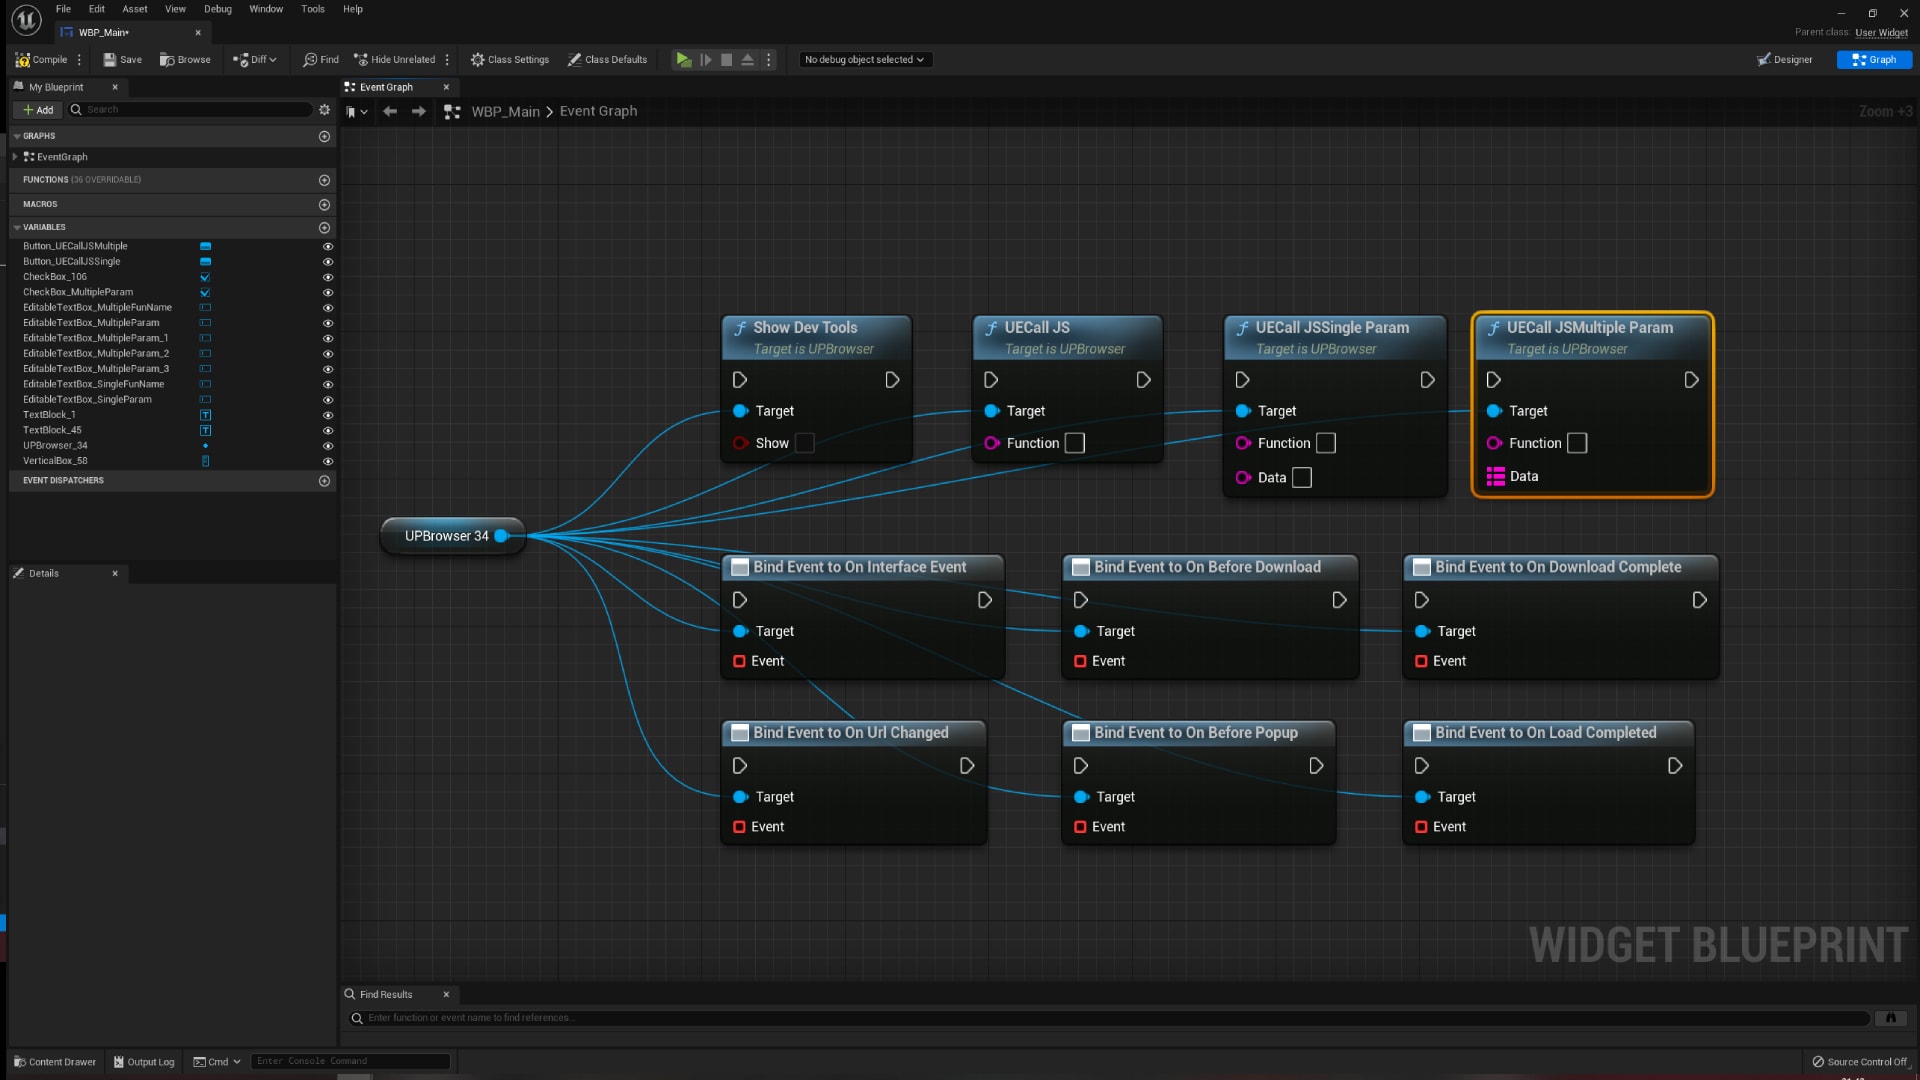Save the WBP_Main blueprint

[121, 60]
